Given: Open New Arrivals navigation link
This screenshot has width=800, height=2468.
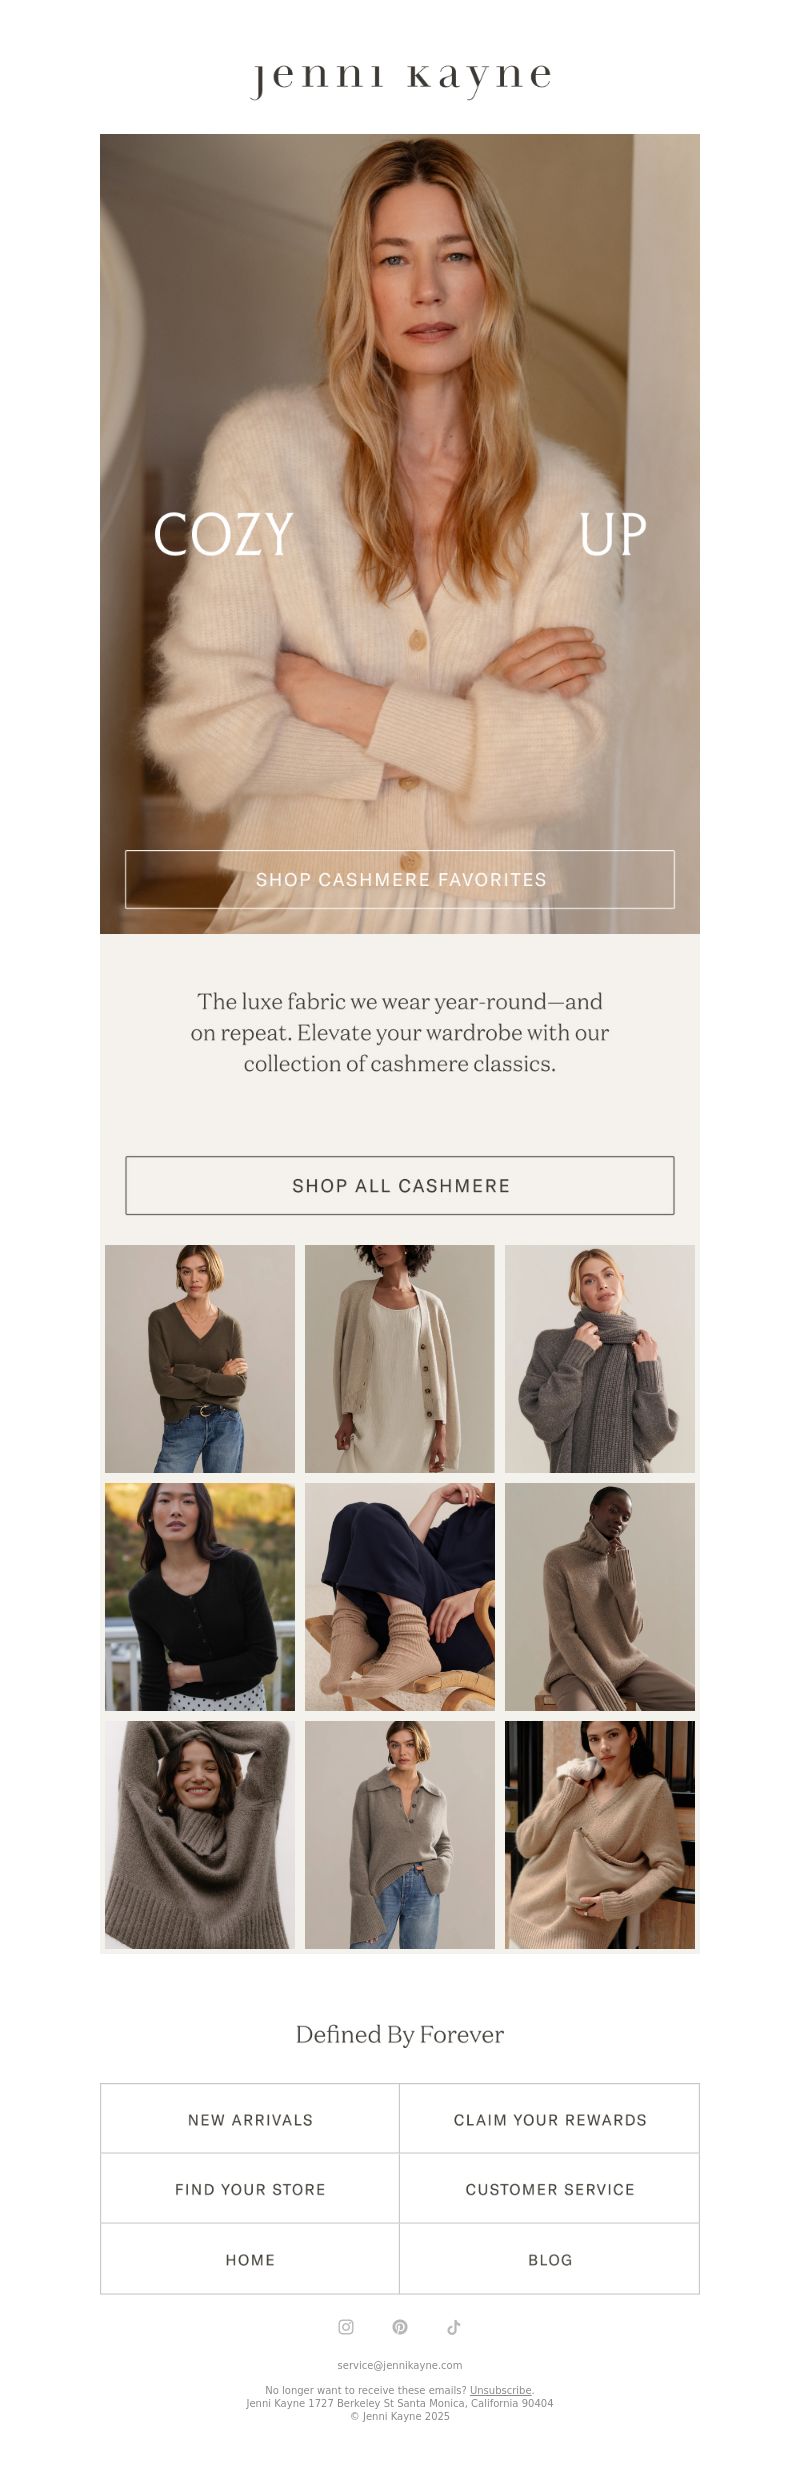Looking at the screenshot, I should point(250,2119).
